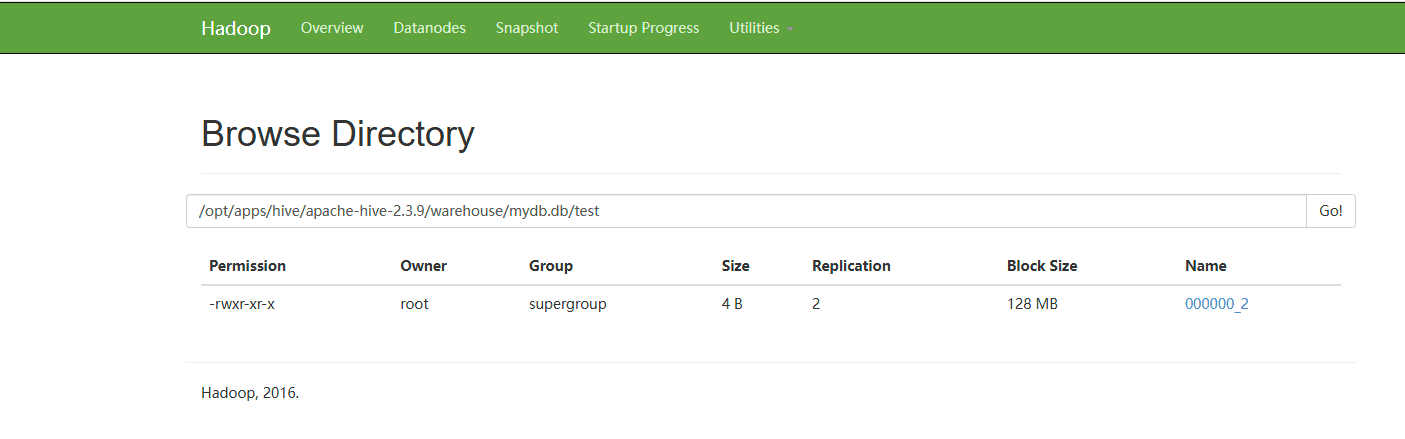The height and width of the screenshot is (439, 1405).
Task: Click the caret arrow beside Utilities
Action: 789,29
